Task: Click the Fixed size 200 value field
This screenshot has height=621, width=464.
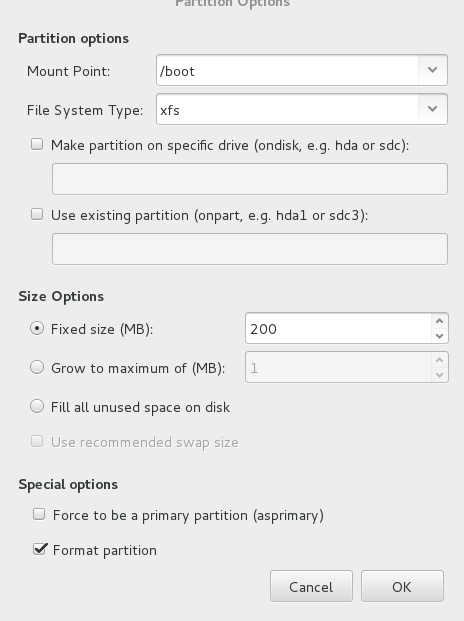Action: [338, 328]
